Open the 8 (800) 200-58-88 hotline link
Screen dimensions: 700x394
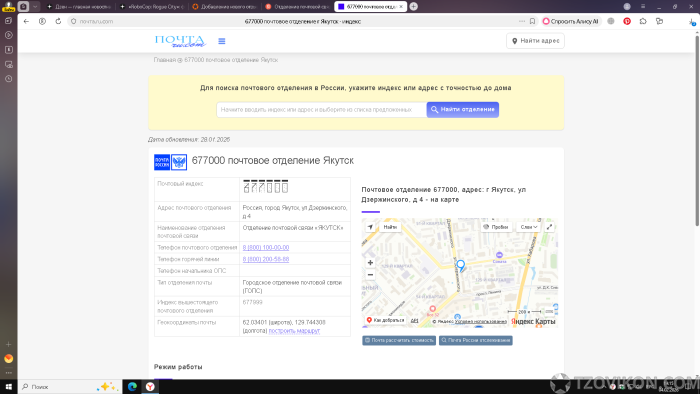click(266, 259)
